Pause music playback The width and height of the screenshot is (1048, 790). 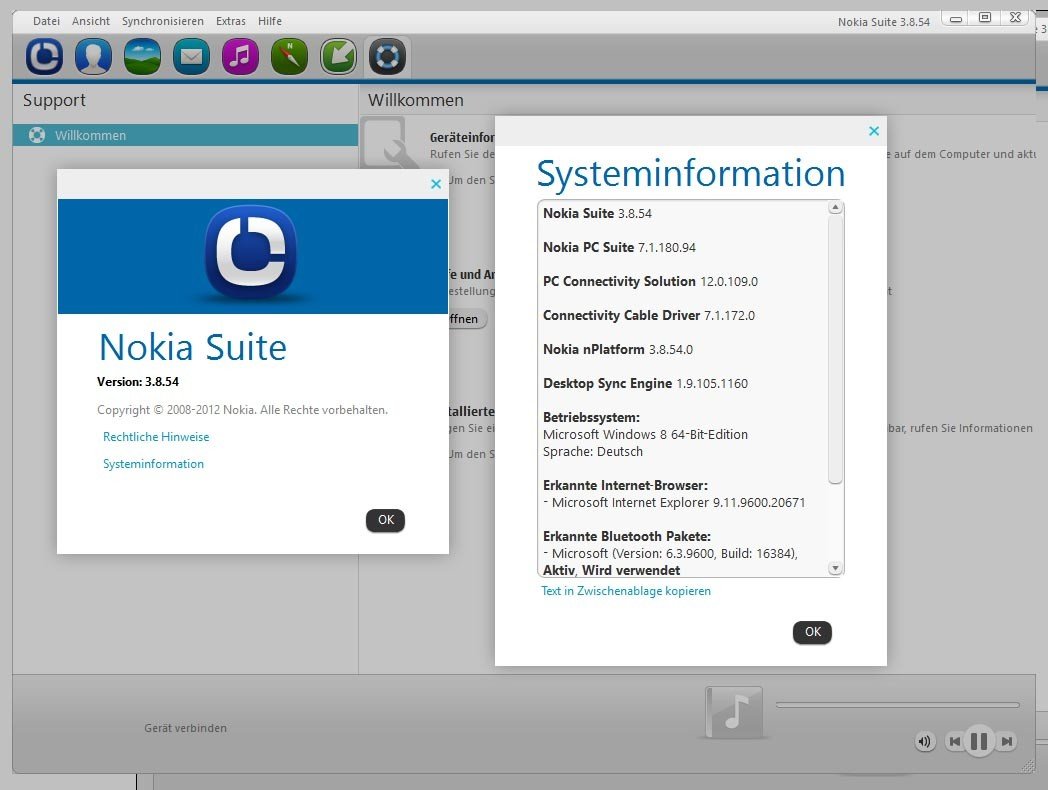[x=979, y=741]
